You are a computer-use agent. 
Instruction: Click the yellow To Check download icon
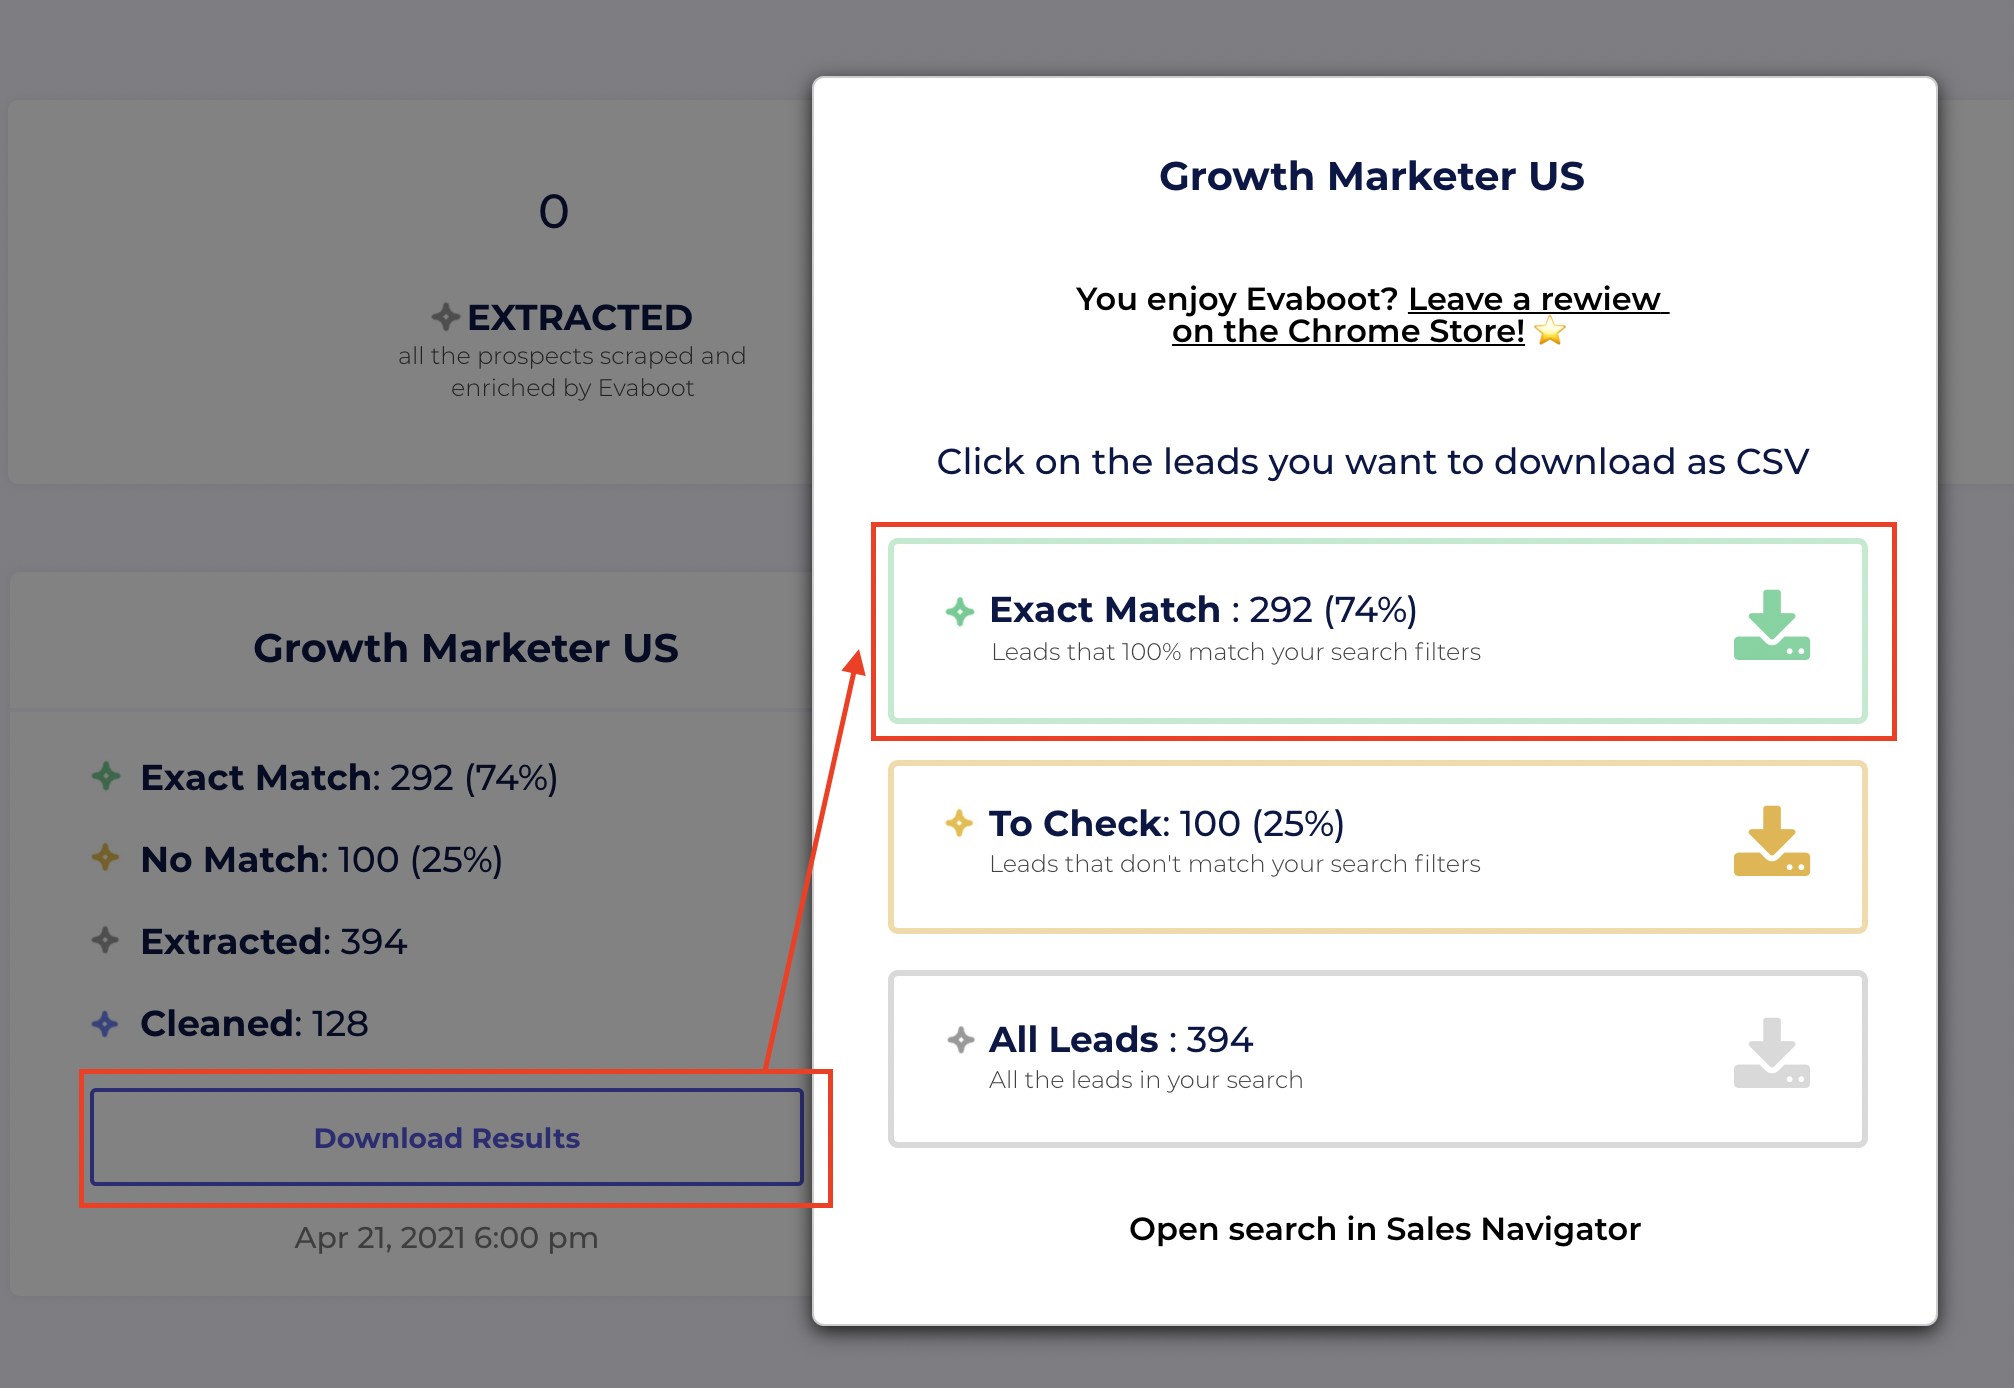click(1771, 841)
